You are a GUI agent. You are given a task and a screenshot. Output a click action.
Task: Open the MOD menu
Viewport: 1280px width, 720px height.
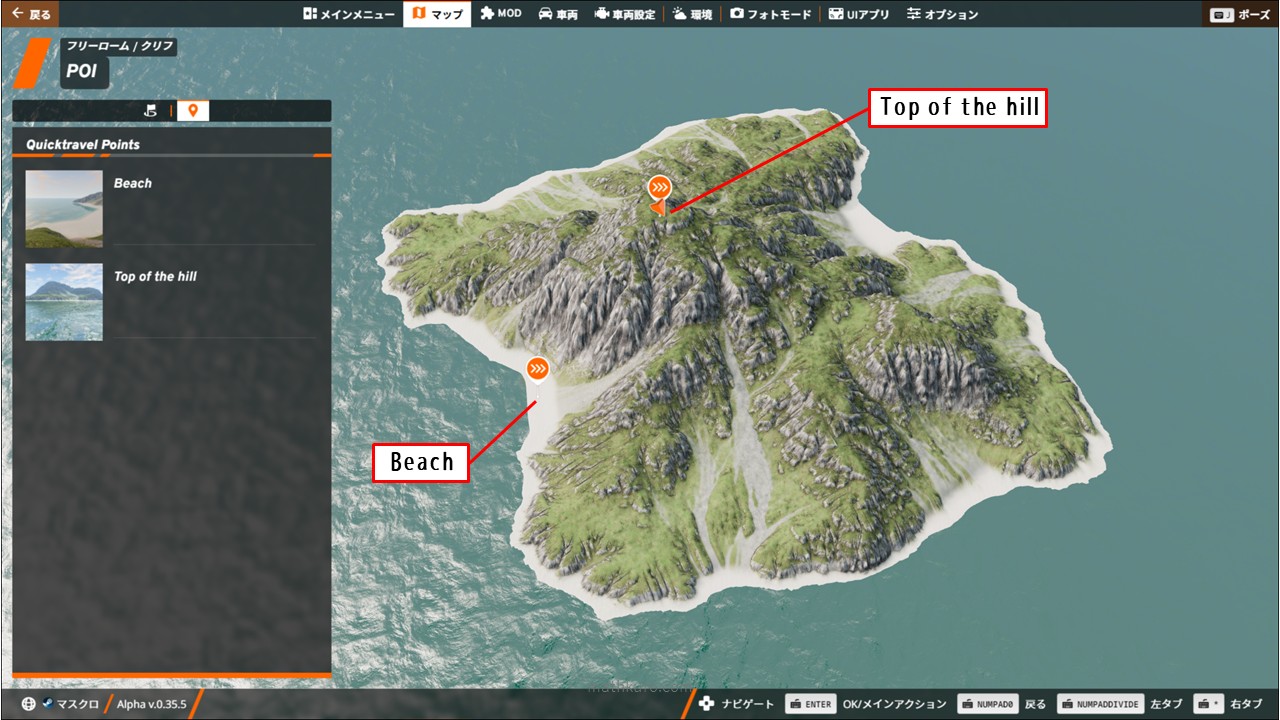(x=500, y=14)
